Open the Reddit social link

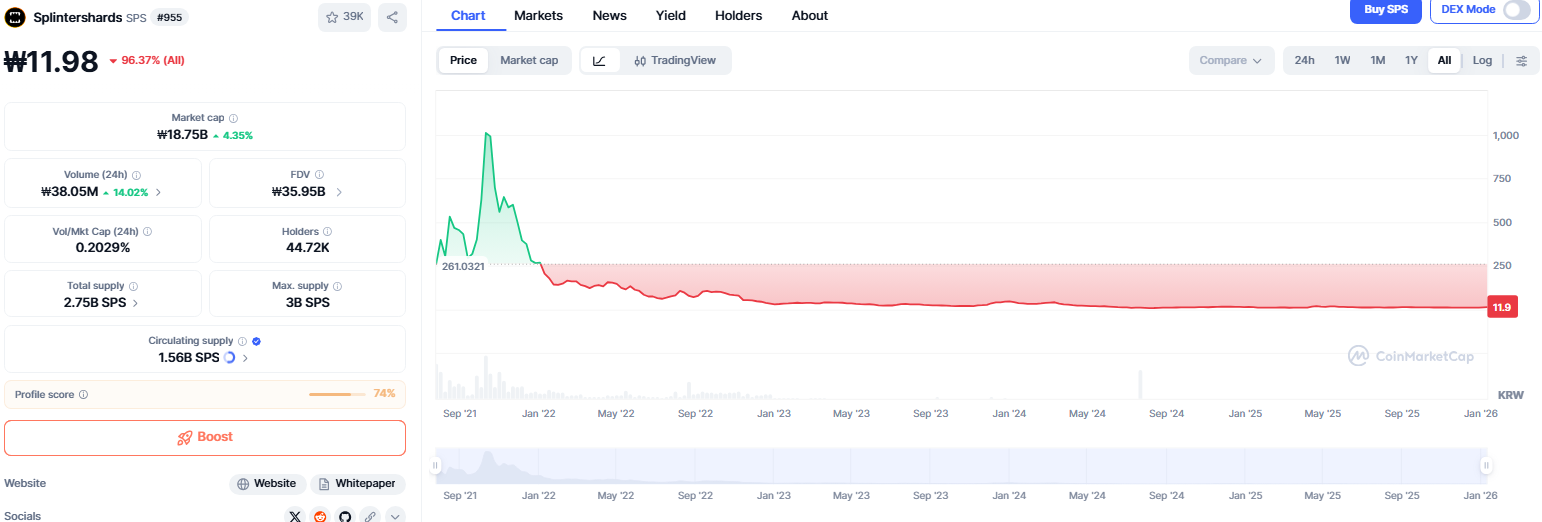(320, 517)
